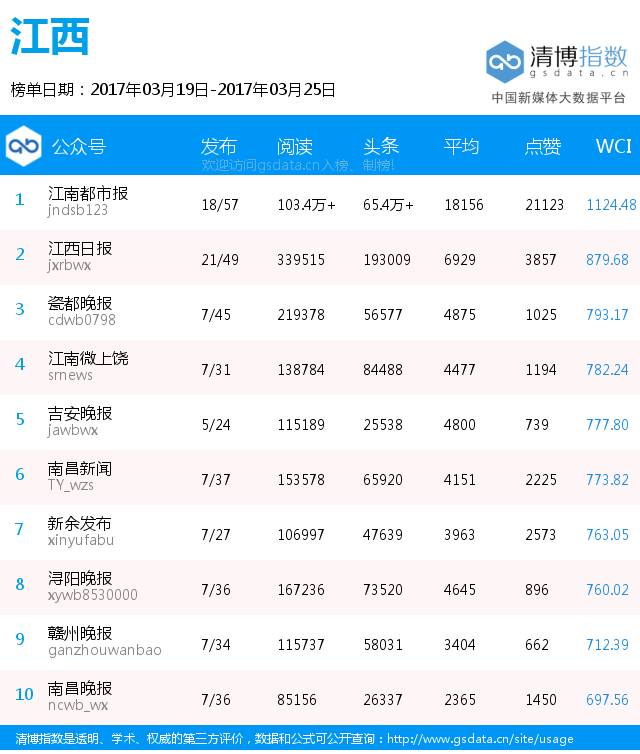Click the hexagon icon beside 公众号 header
Image resolution: width=640 pixels, height=754 pixels.
tap(23, 146)
